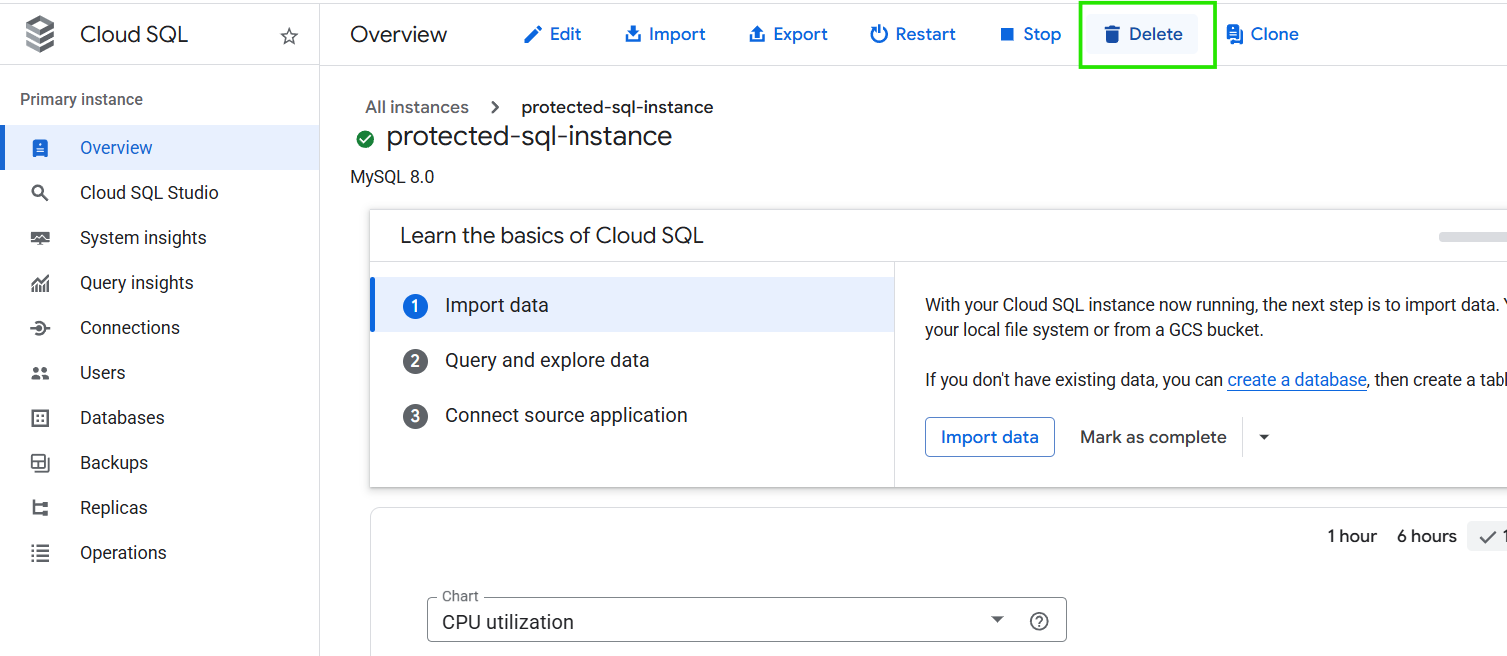This screenshot has height=656, width=1507.
Task: Navigate to All instances breadcrumb
Action: point(416,107)
